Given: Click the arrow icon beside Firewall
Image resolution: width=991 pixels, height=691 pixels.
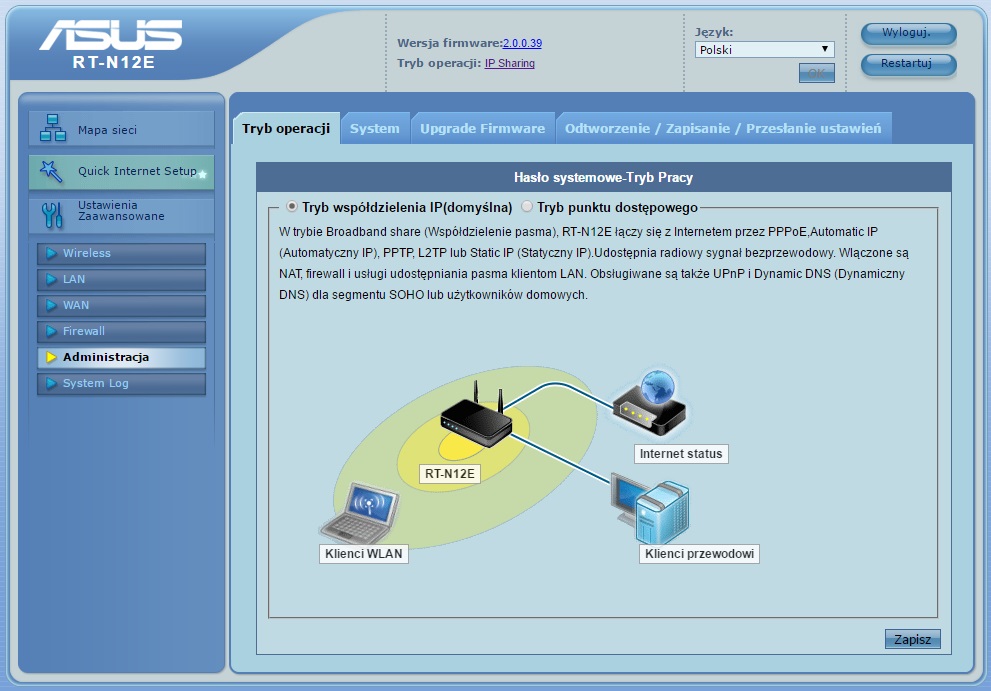Looking at the screenshot, I should click(x=51, y=331).
